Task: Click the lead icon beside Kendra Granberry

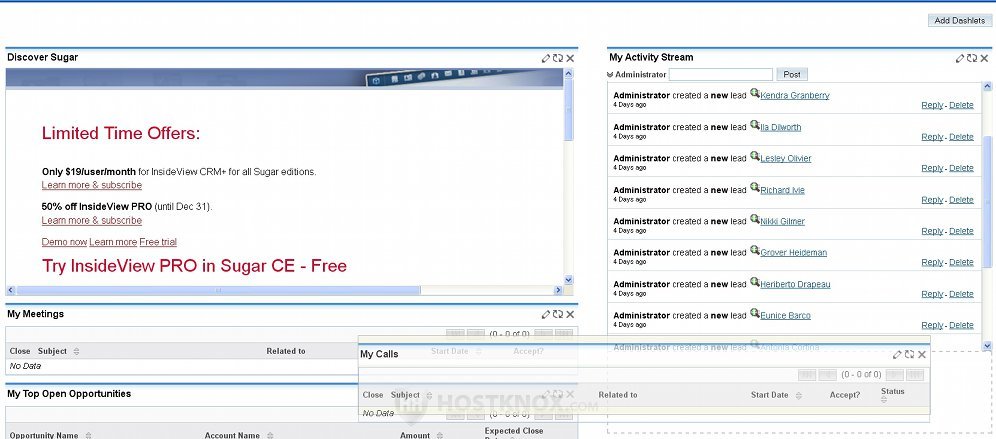Action: pos(754,93)
